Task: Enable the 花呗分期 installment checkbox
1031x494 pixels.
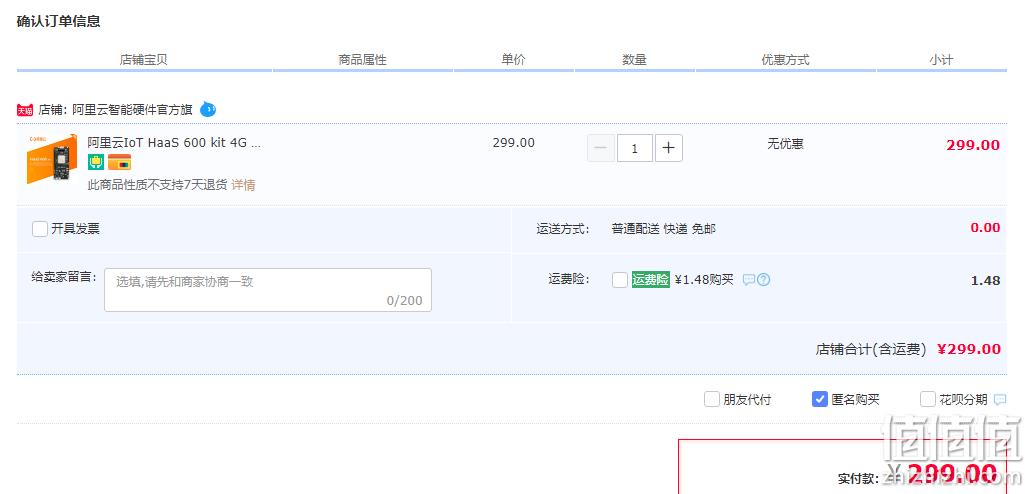Action: coord(928,399)
